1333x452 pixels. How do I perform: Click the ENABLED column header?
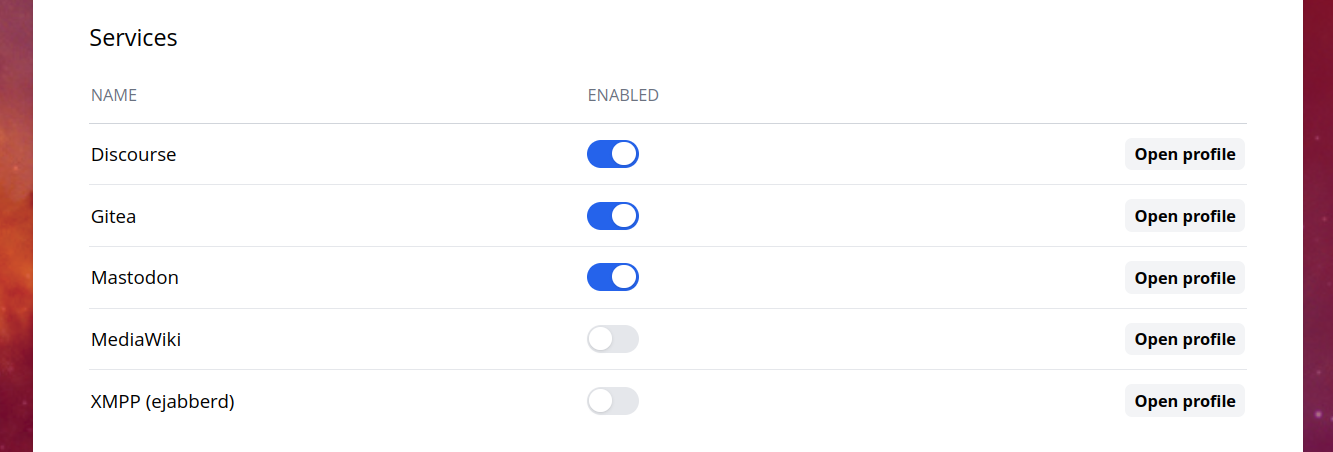(x=622, y=96)
